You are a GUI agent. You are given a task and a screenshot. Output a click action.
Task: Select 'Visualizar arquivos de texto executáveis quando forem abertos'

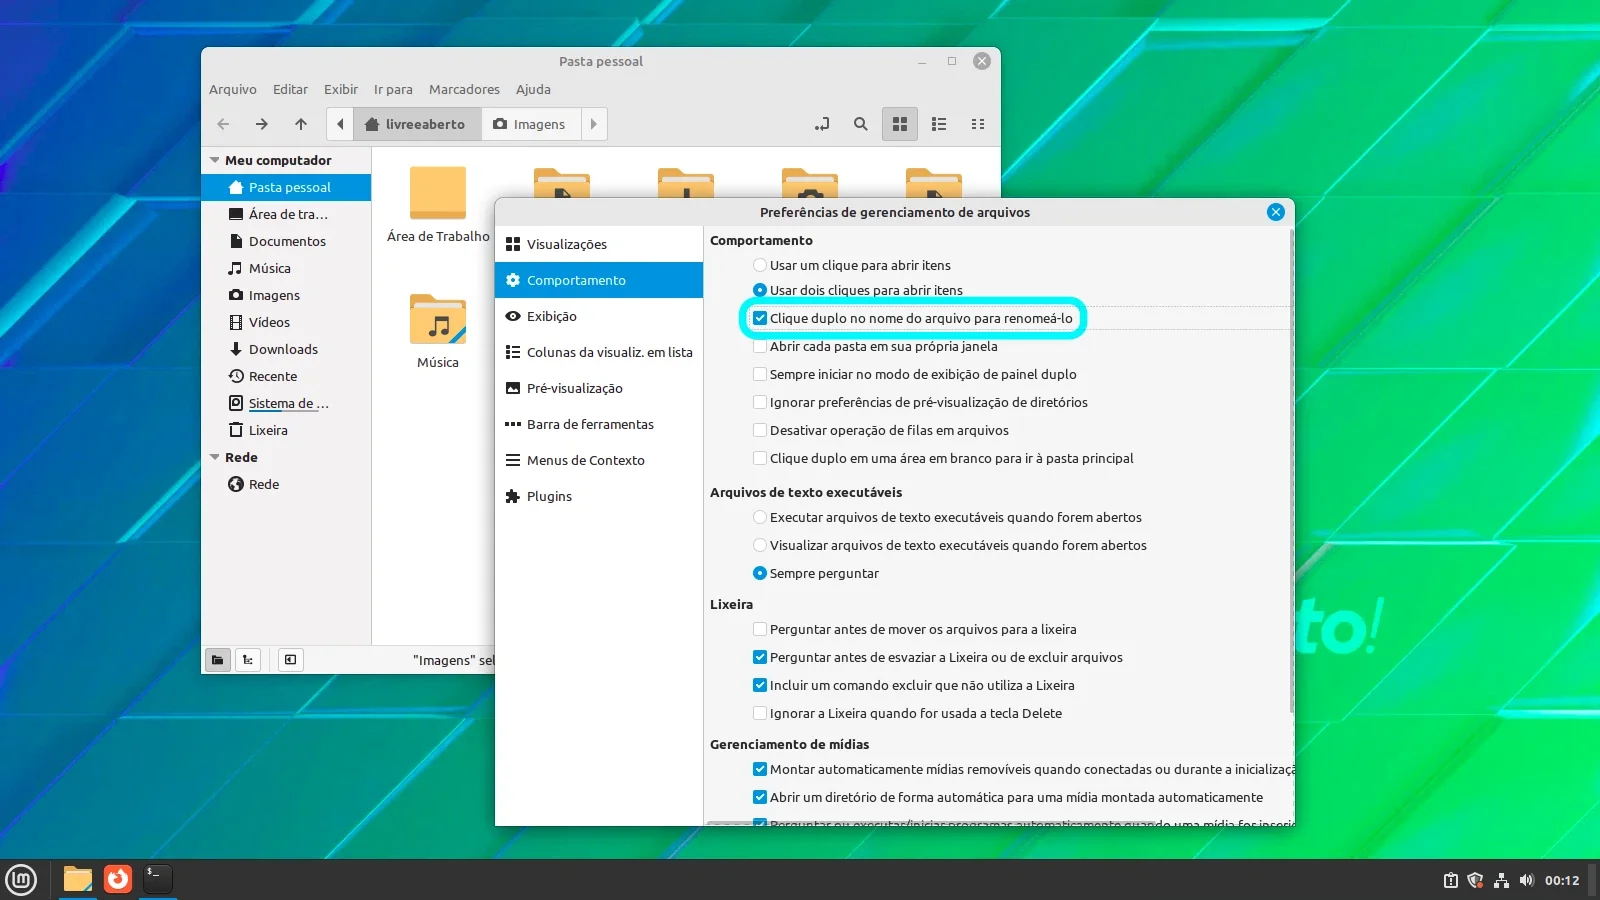pos(949,546)
